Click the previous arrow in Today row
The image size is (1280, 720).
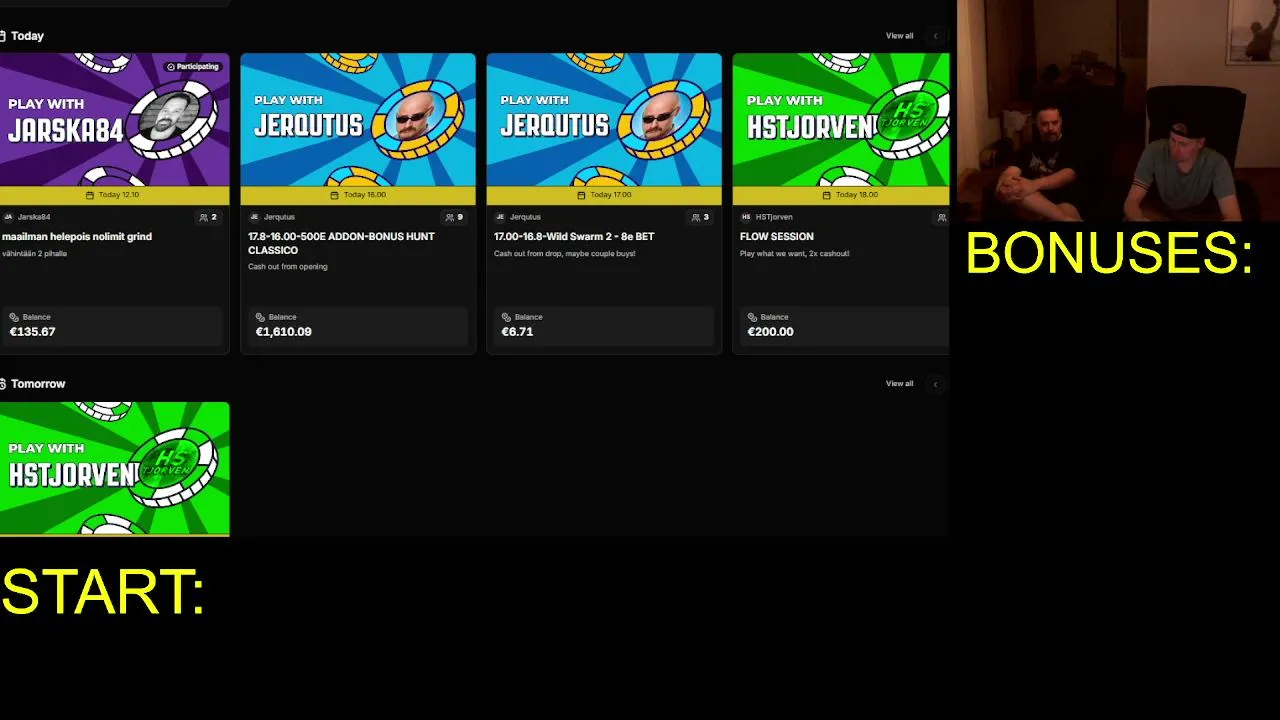936,36
